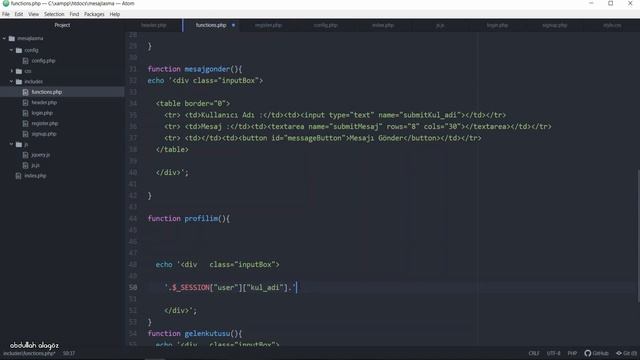Collapse the config folder chevron
Viewport: 640px width, 360px height.
pos(11,50)
